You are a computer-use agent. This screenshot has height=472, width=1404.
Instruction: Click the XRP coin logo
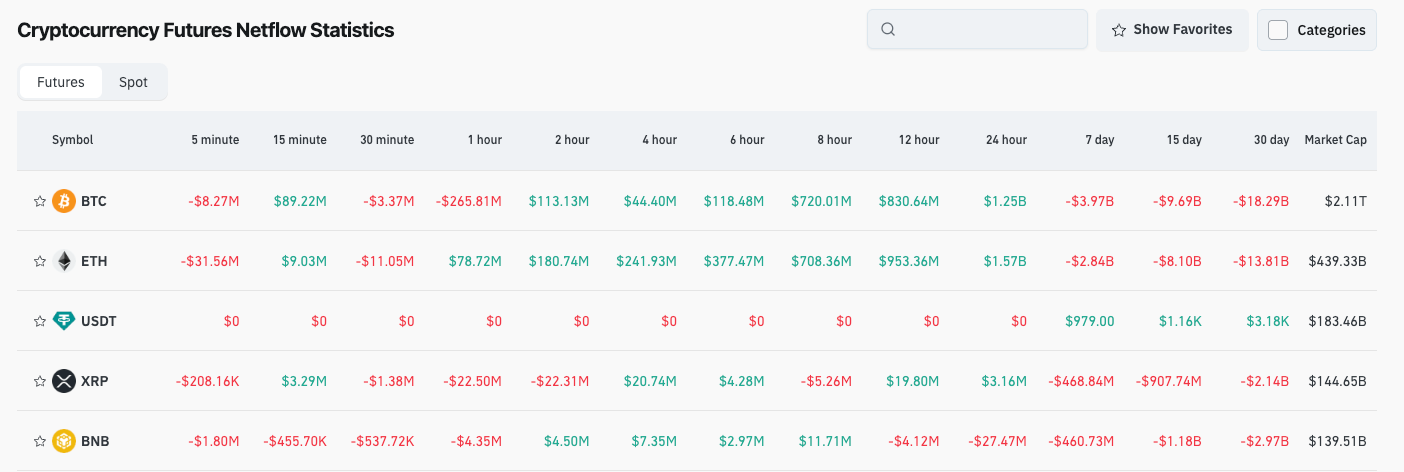(64, 381)
